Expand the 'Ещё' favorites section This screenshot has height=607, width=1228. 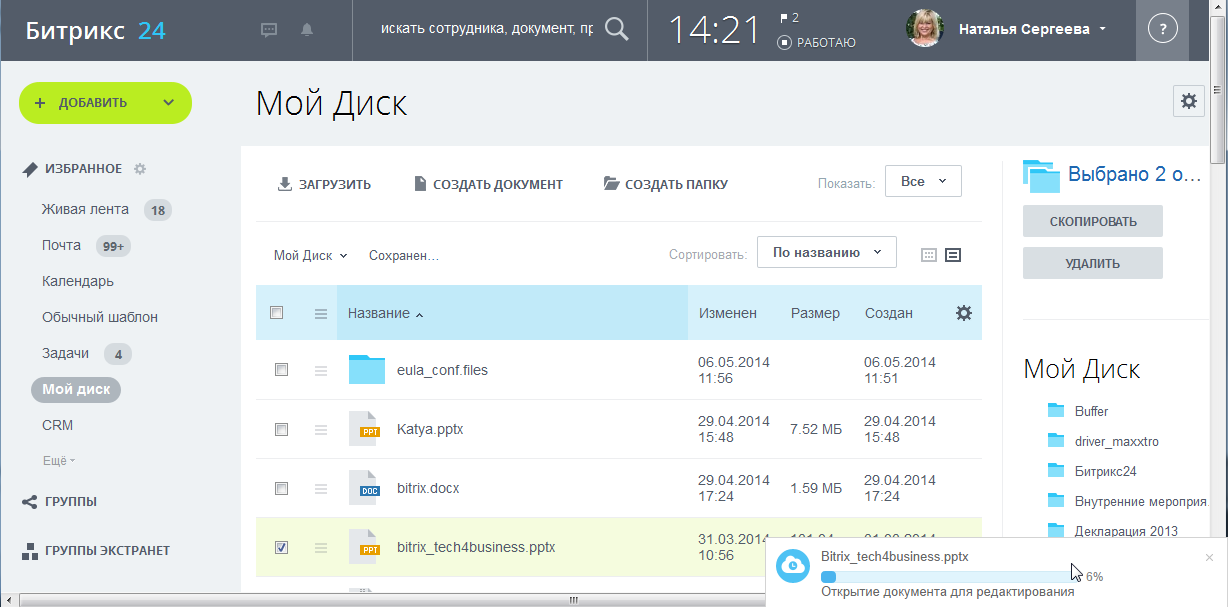[x=59, y=461]
